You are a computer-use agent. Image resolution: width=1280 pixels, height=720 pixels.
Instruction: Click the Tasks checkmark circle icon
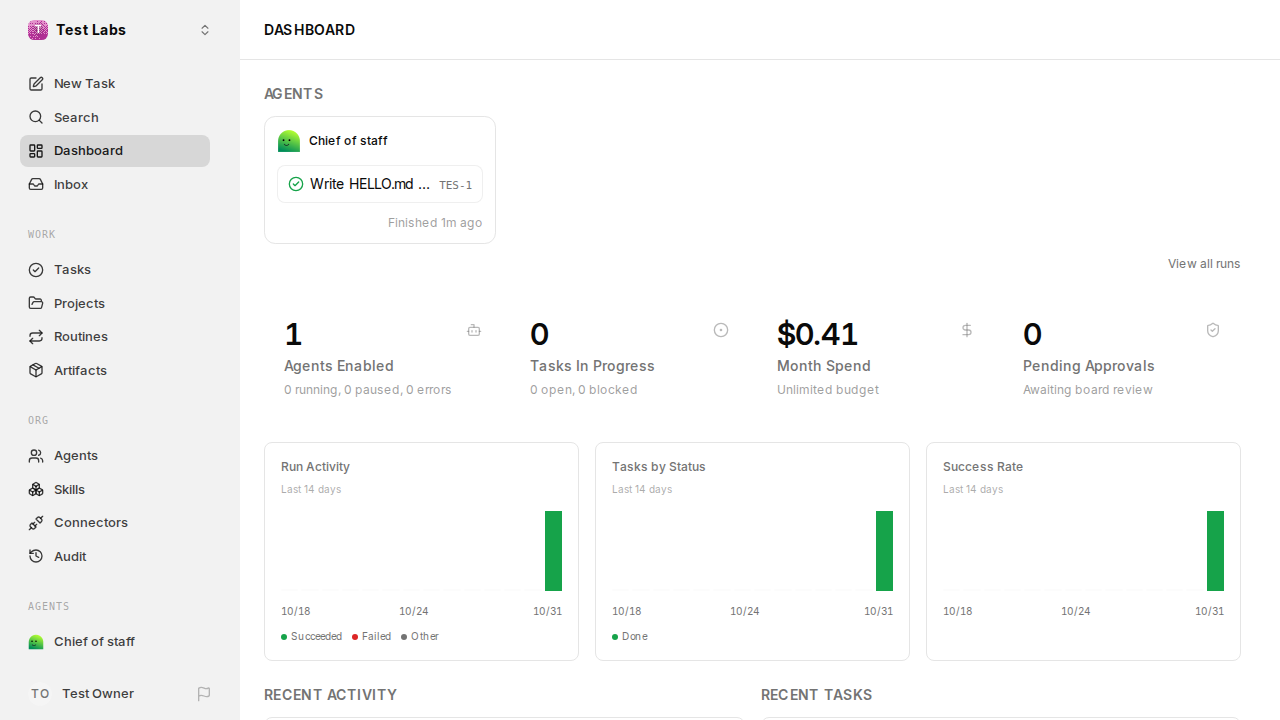pyautogui.click(x=36, y=270)
